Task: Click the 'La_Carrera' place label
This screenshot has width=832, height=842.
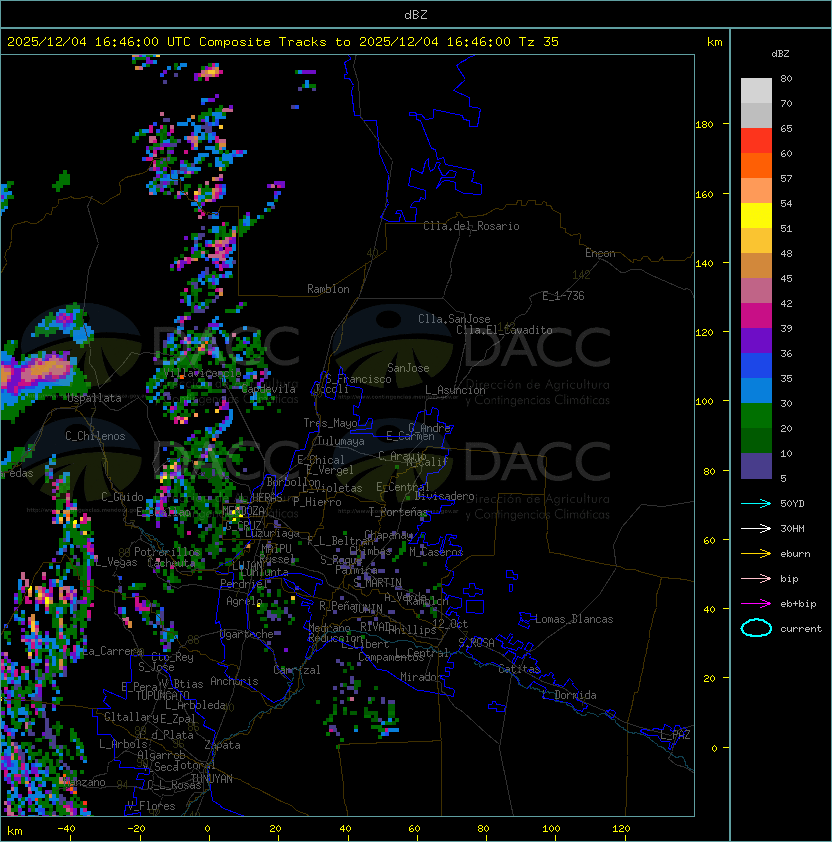Action: pyautogui.click(x=113, y=651)
